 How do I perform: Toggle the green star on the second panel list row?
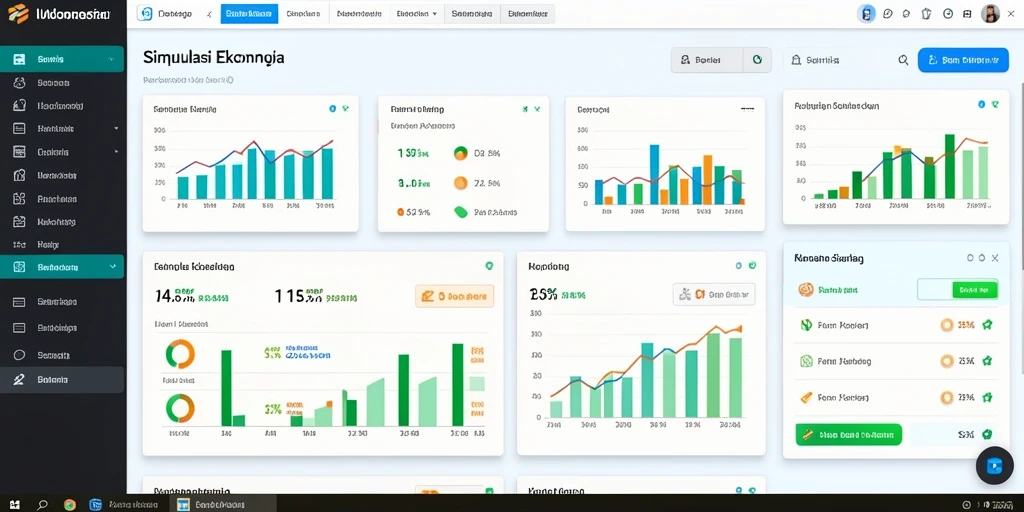click(987, 360)
